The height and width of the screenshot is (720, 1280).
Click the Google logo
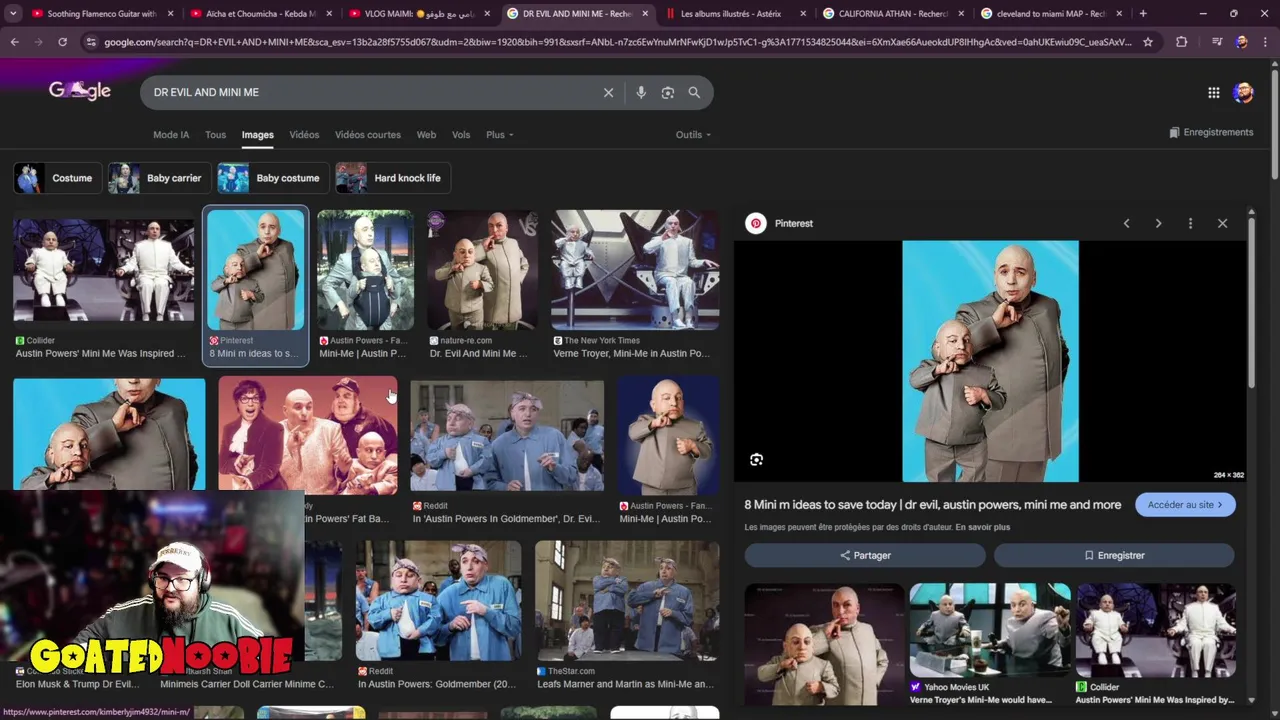pyautogui.click(x=80, y=91)
